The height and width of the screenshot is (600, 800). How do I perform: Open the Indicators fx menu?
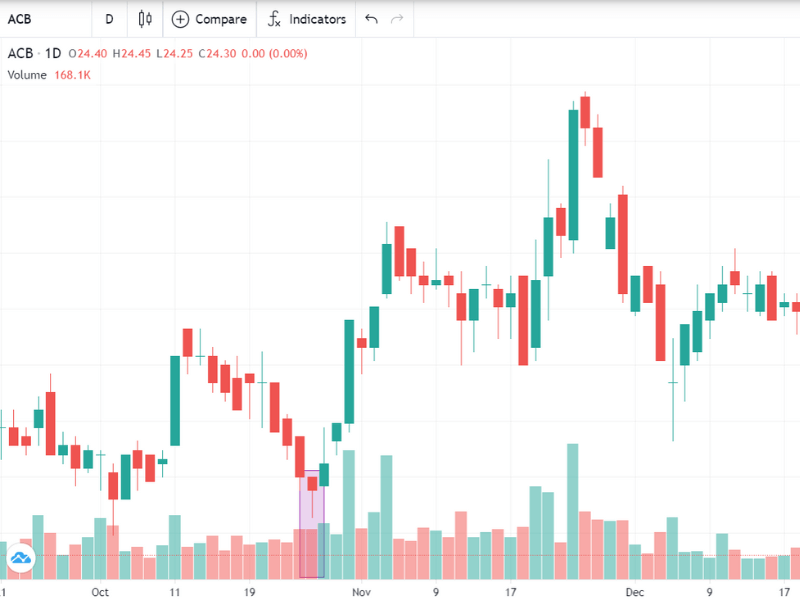[307, 19]
